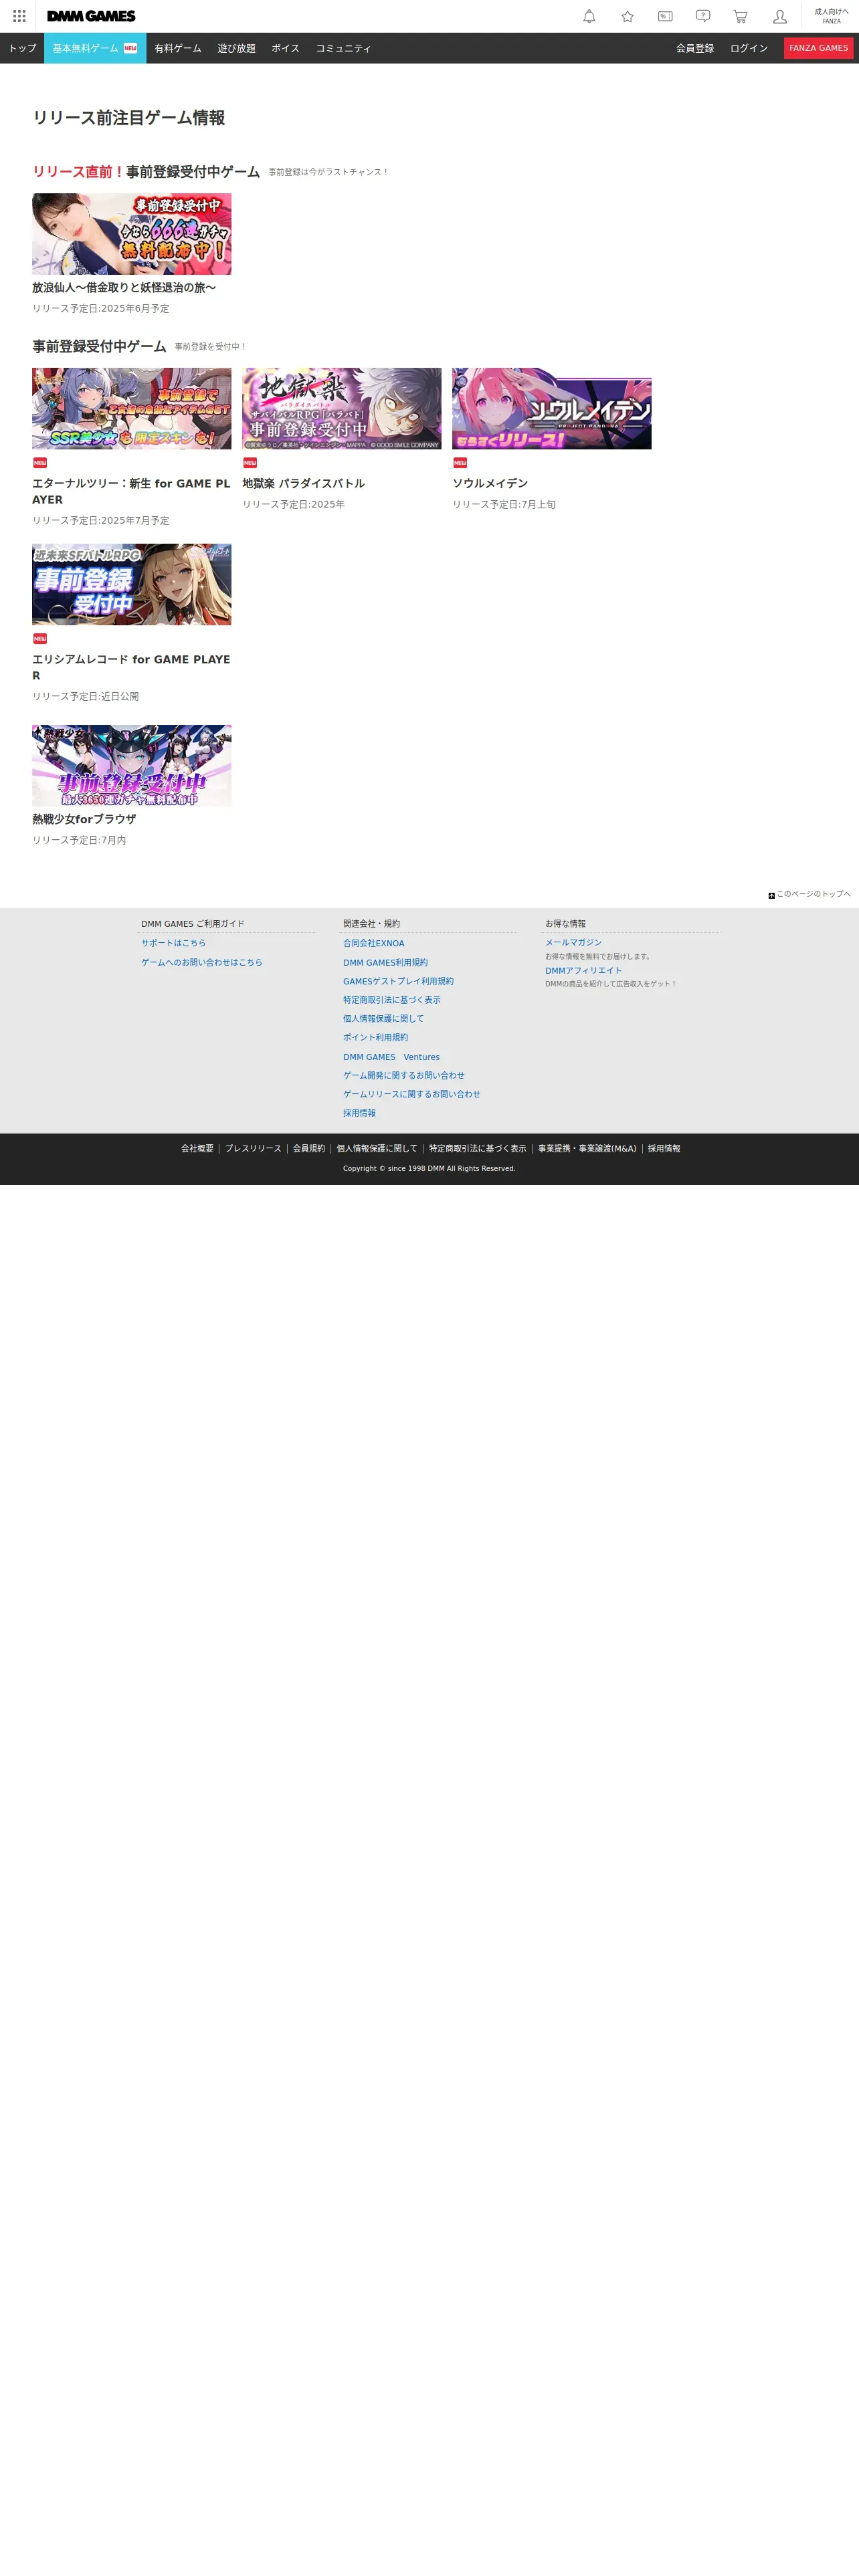The width and height of the screenshot is (859, 2576).
Task: Open DMM GAMES Ventures link
Action: (392, 1057)
